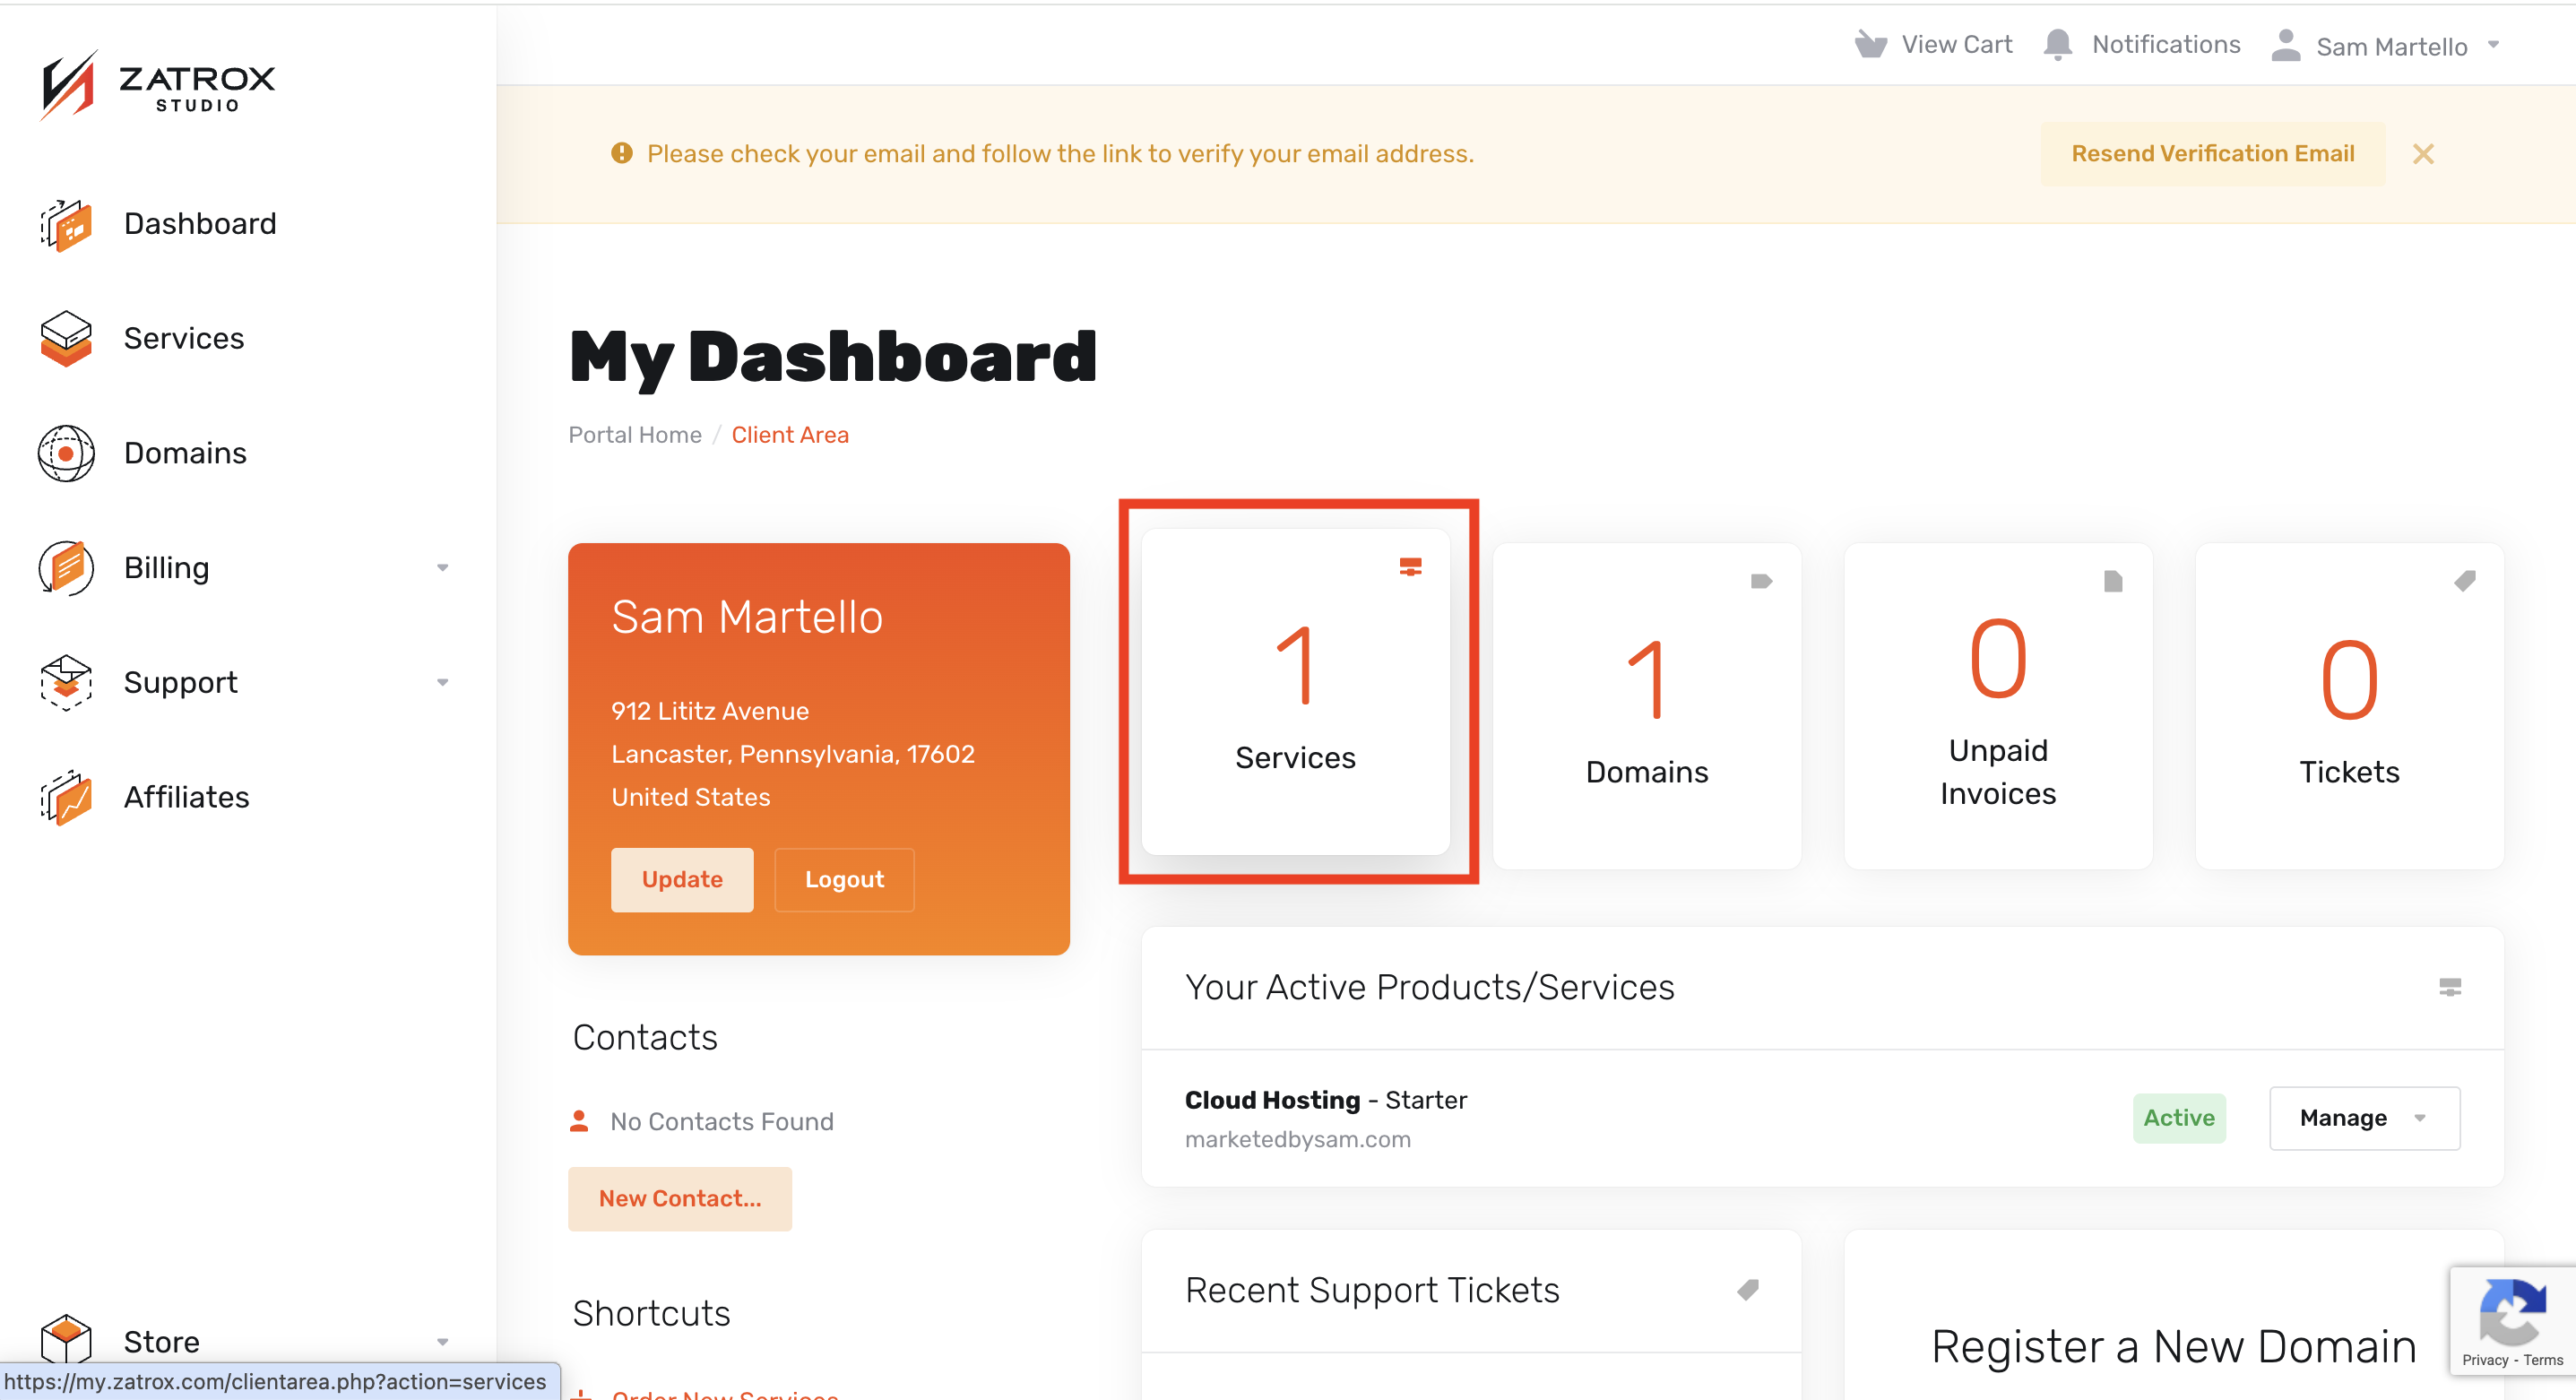Click the server icon on Services card
The height and width of the screenshot is (1400, 2576).
pyautogui.click(x=1410, y=567)
